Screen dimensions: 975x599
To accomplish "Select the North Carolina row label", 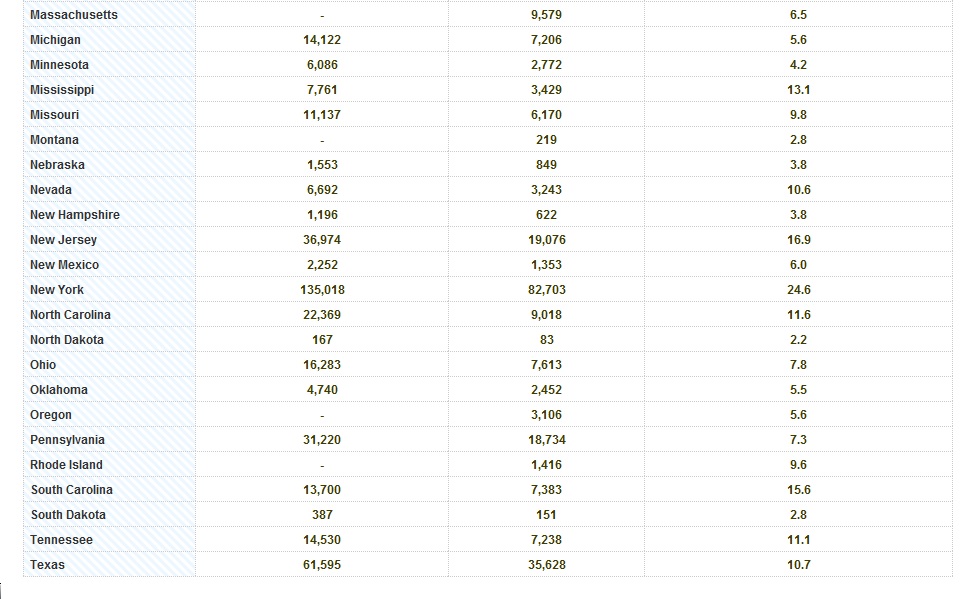I will click(x=70, y=315).
